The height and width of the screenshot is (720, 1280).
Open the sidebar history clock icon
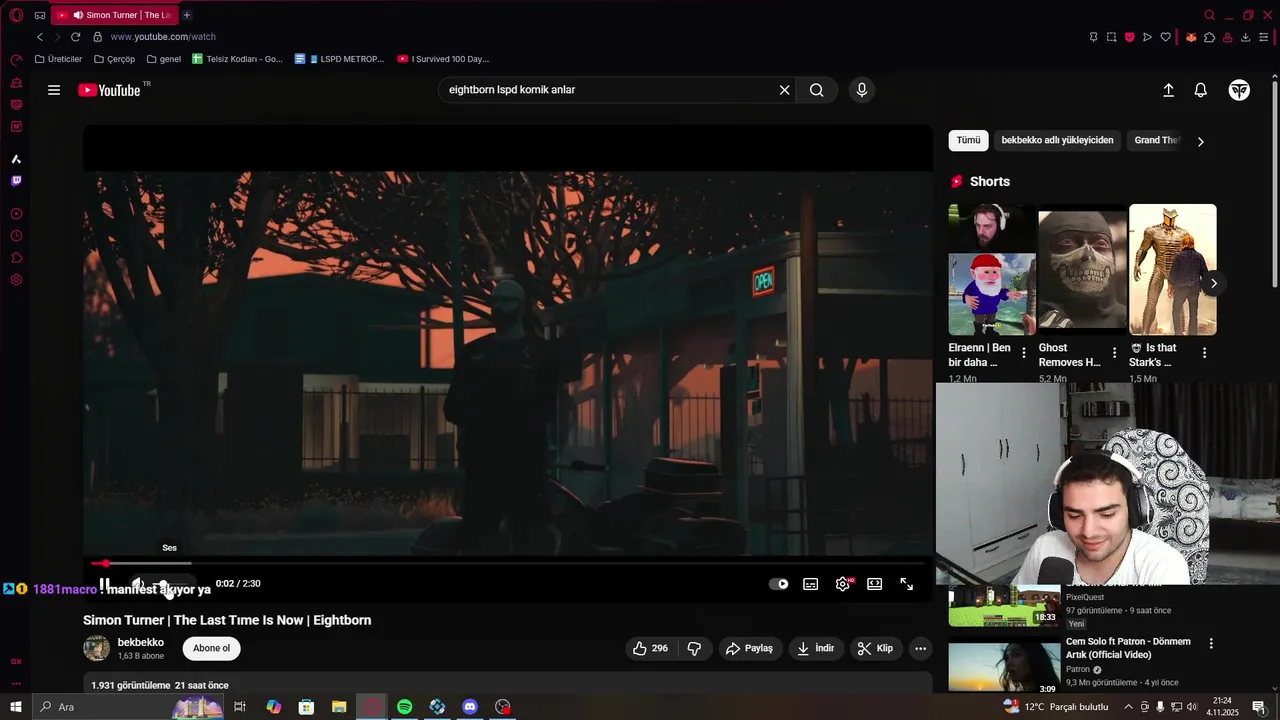[16, 236]
